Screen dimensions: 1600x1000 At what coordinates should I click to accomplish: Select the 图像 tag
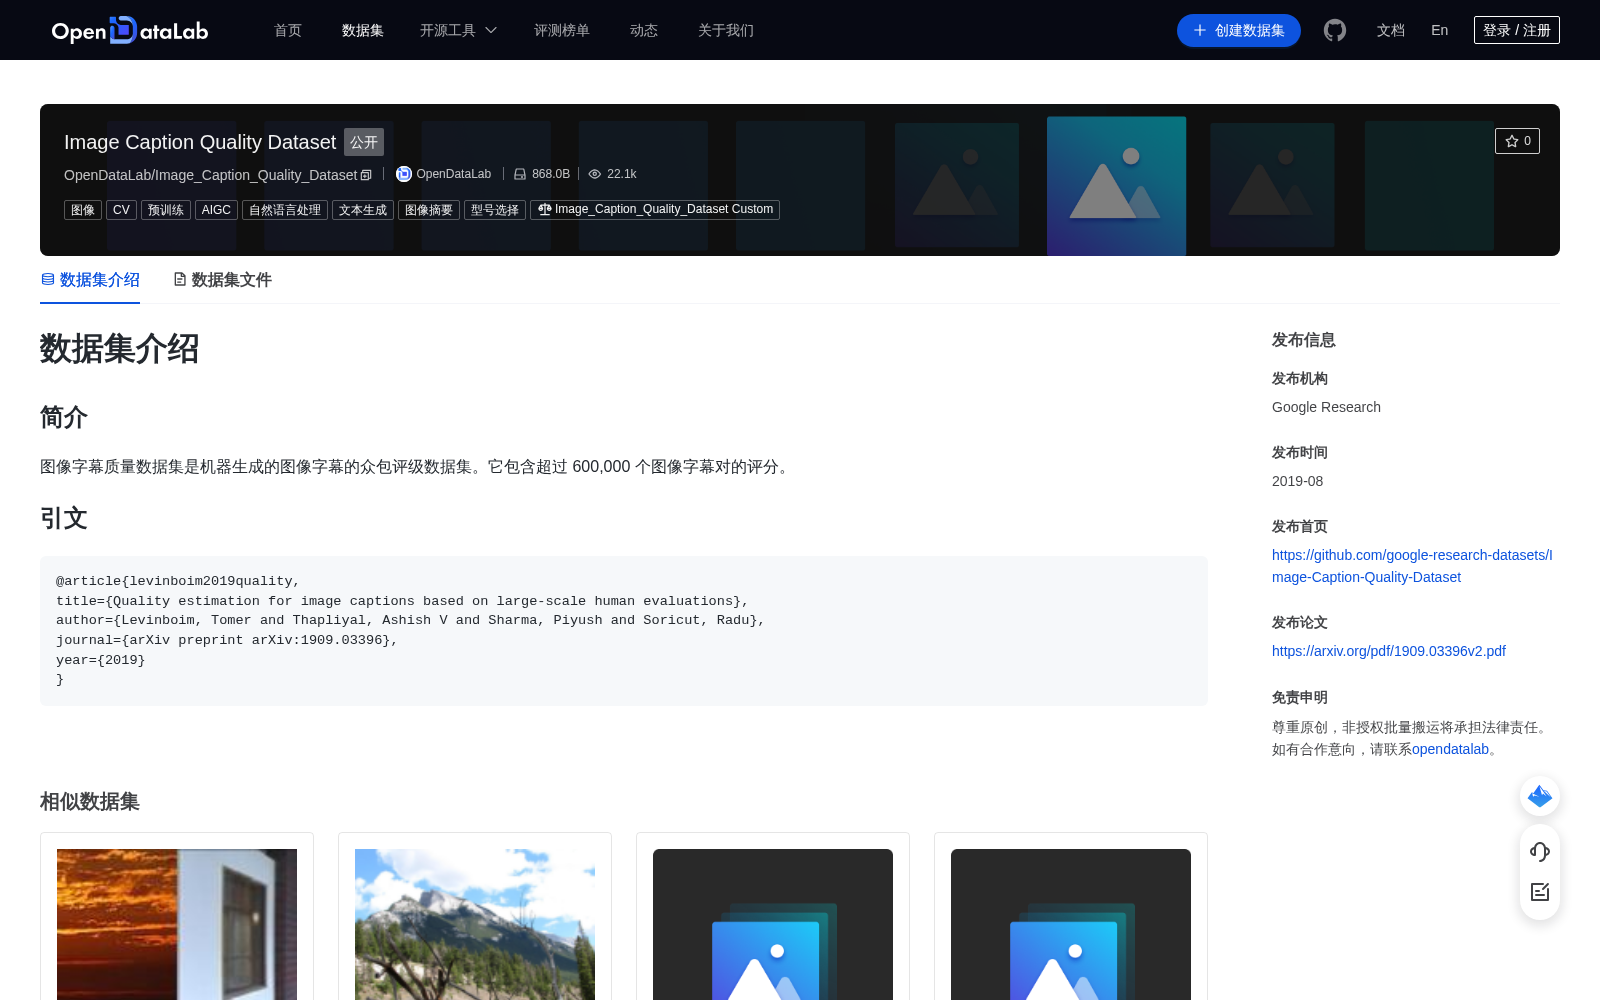[83, 210]
